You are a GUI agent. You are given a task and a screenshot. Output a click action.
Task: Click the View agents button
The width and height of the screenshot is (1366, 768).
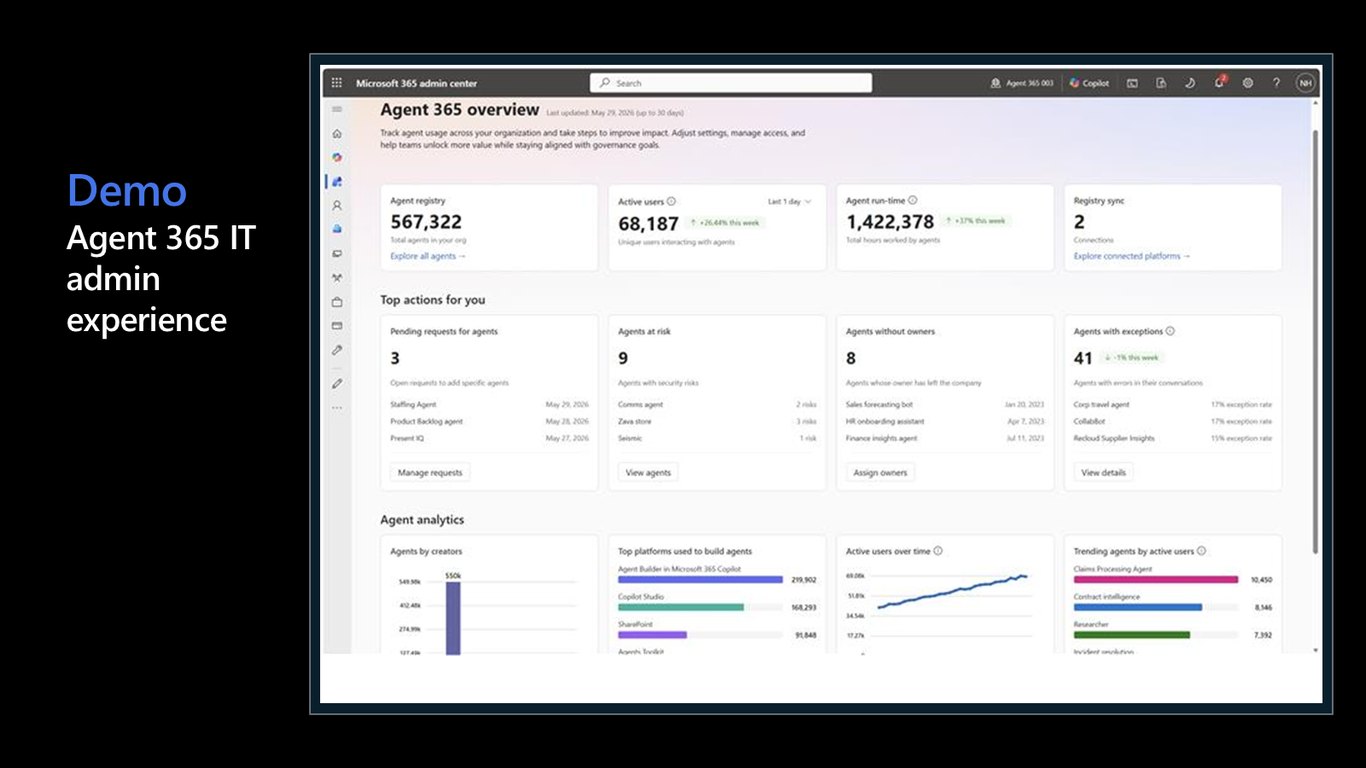coord(648,472)
